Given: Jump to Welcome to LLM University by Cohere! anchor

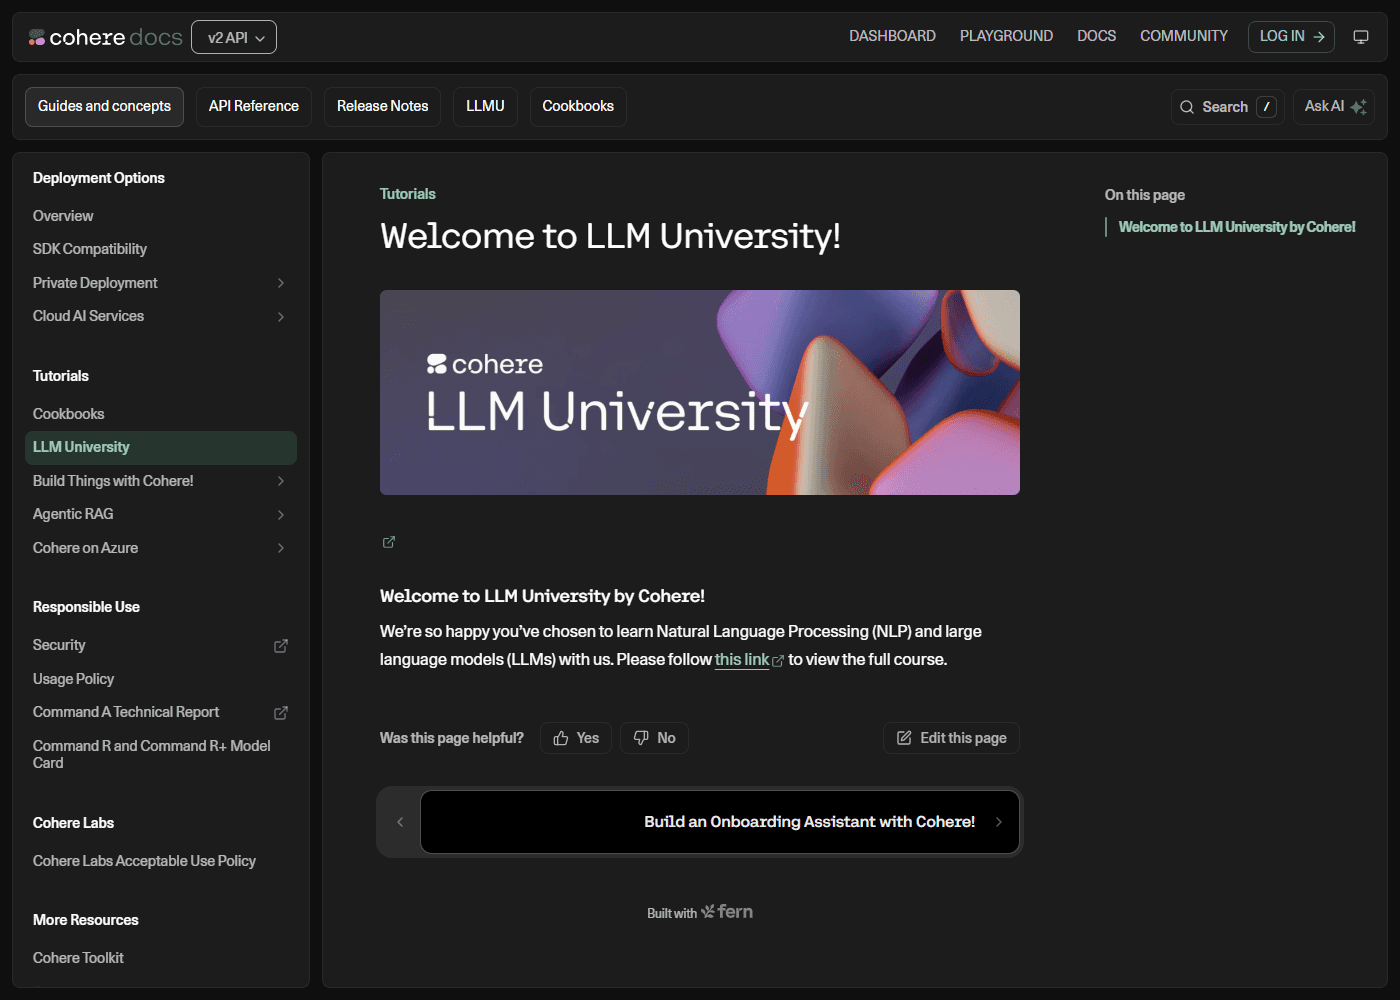Looking at the screenshot, I should (x=1237, y=227).
